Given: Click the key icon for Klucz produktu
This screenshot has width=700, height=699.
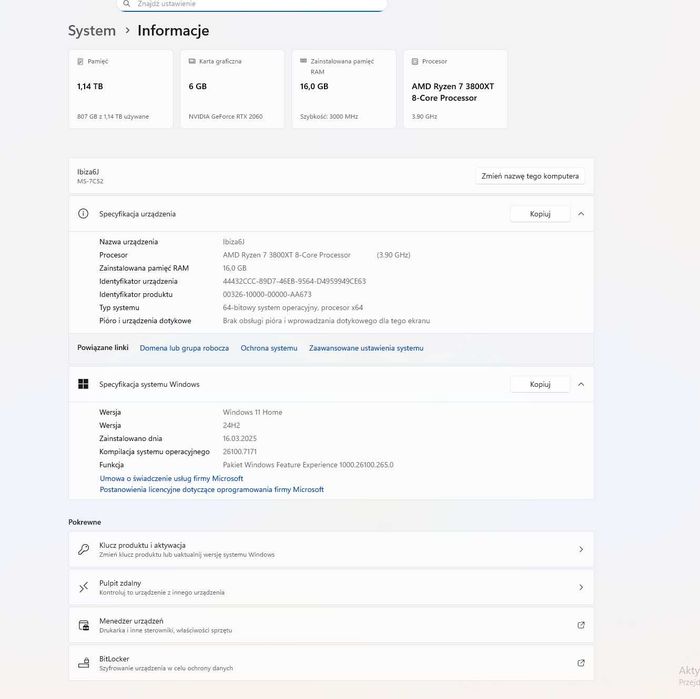Looking at the screenshot, I should [84, 549].
